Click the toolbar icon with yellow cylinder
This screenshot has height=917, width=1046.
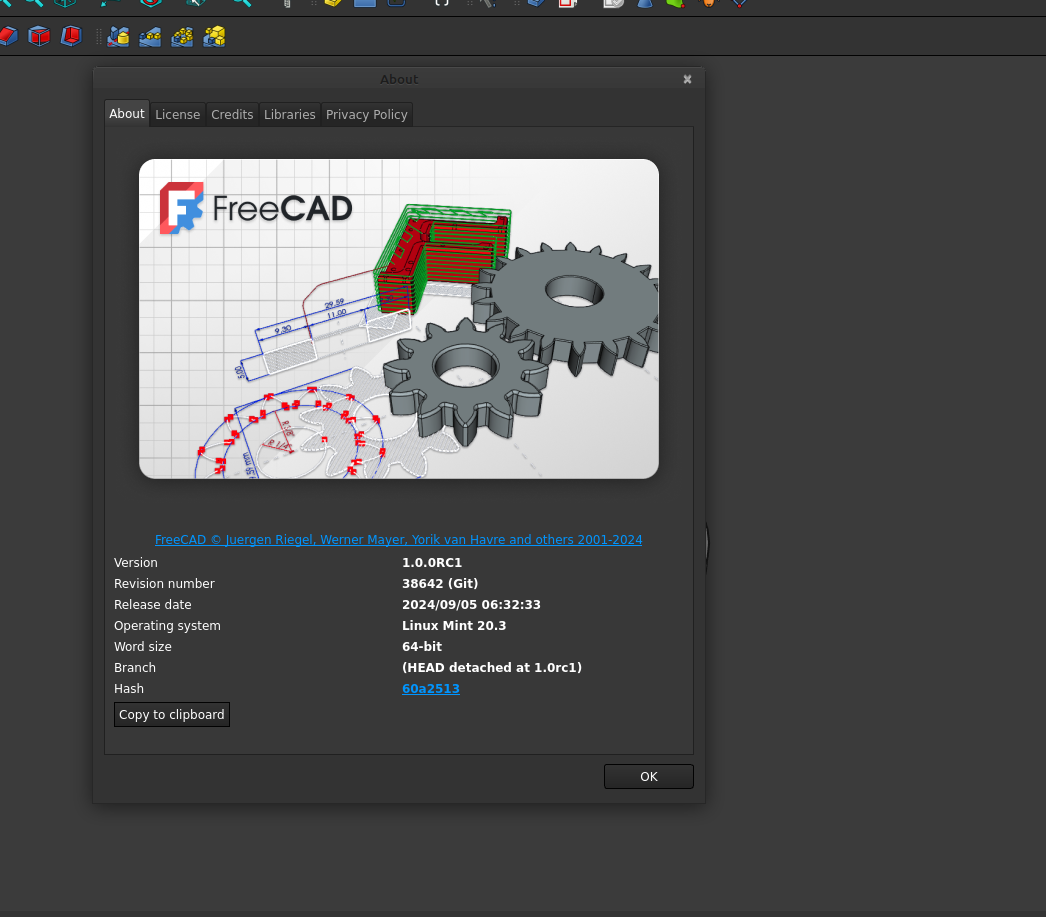coord(118,36)
